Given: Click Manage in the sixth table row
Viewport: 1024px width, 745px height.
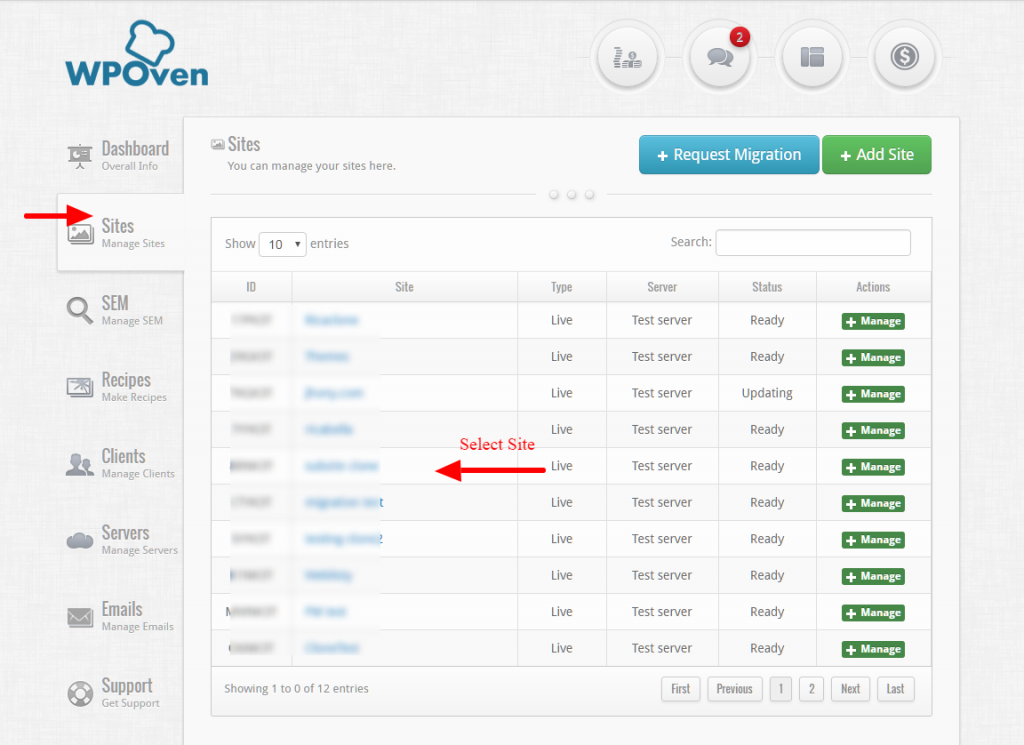Looking at the screenshot, I should point(873,503).
